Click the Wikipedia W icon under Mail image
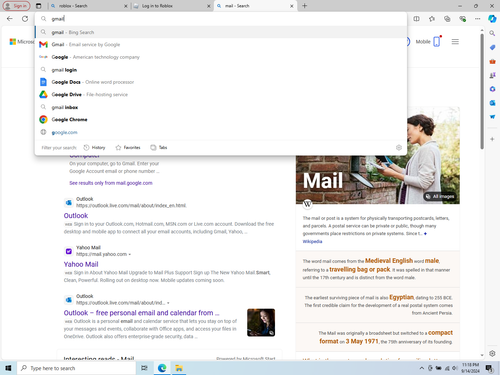 307,203
